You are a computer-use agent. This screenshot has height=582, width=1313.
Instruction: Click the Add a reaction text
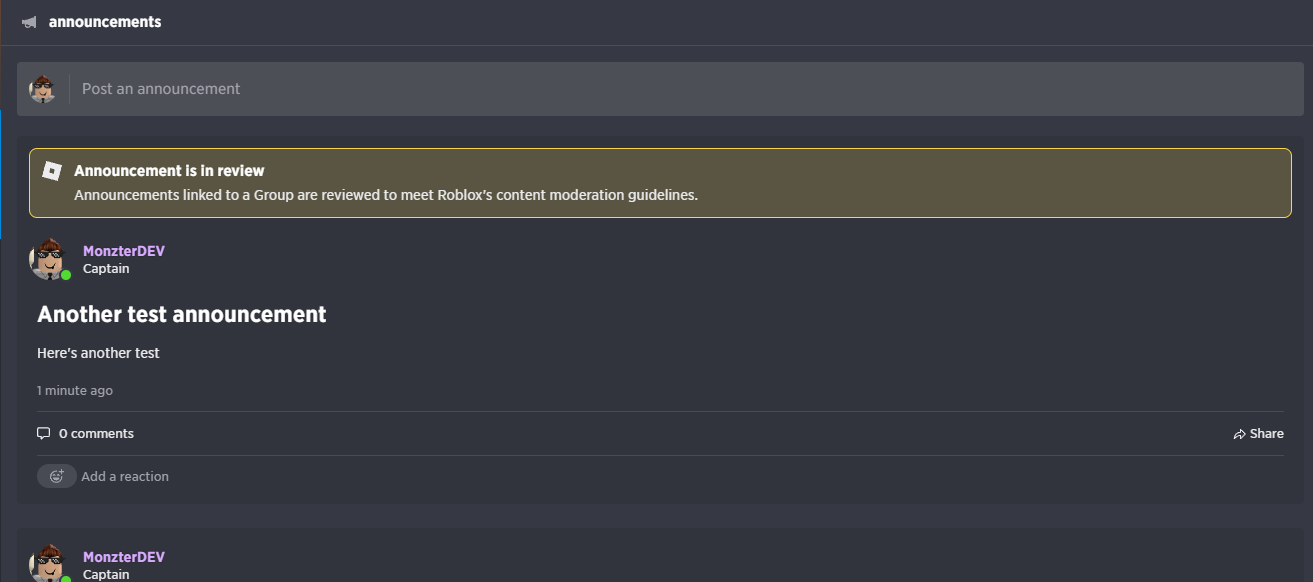(x=125, y=477)
